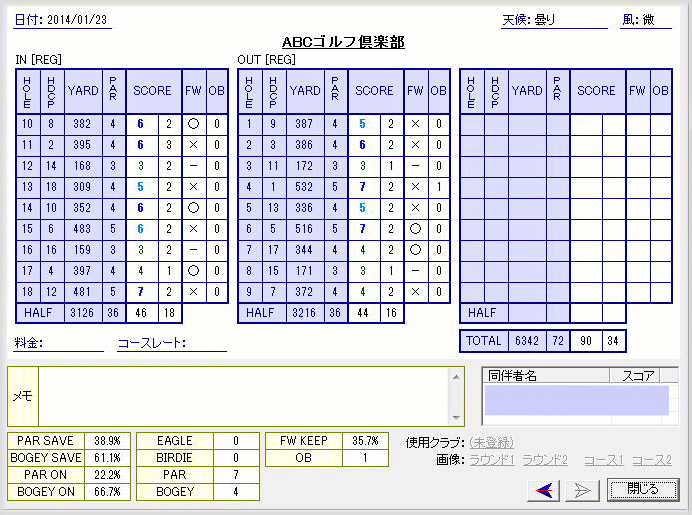
Task: Click the IN [REG] table label
Action: pos(38,60)
